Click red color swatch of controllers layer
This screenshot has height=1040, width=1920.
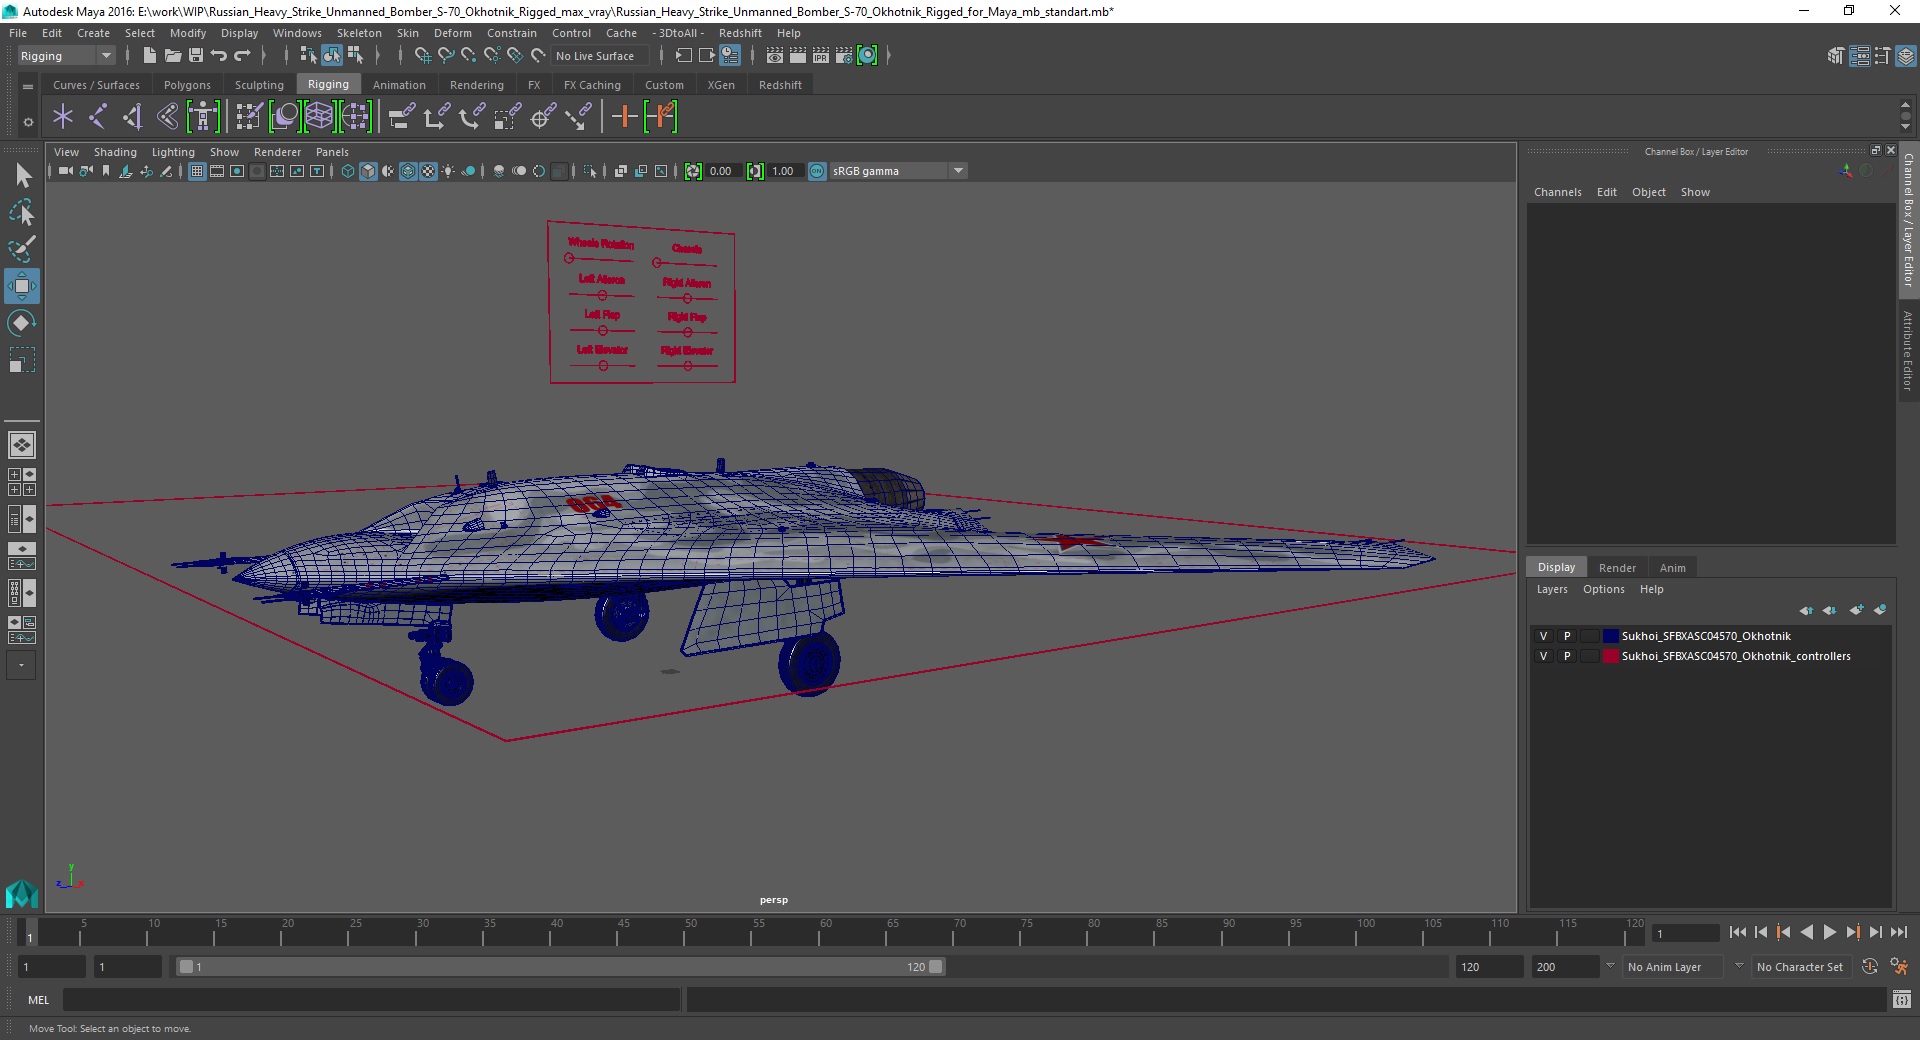[x=1610, y=656]
